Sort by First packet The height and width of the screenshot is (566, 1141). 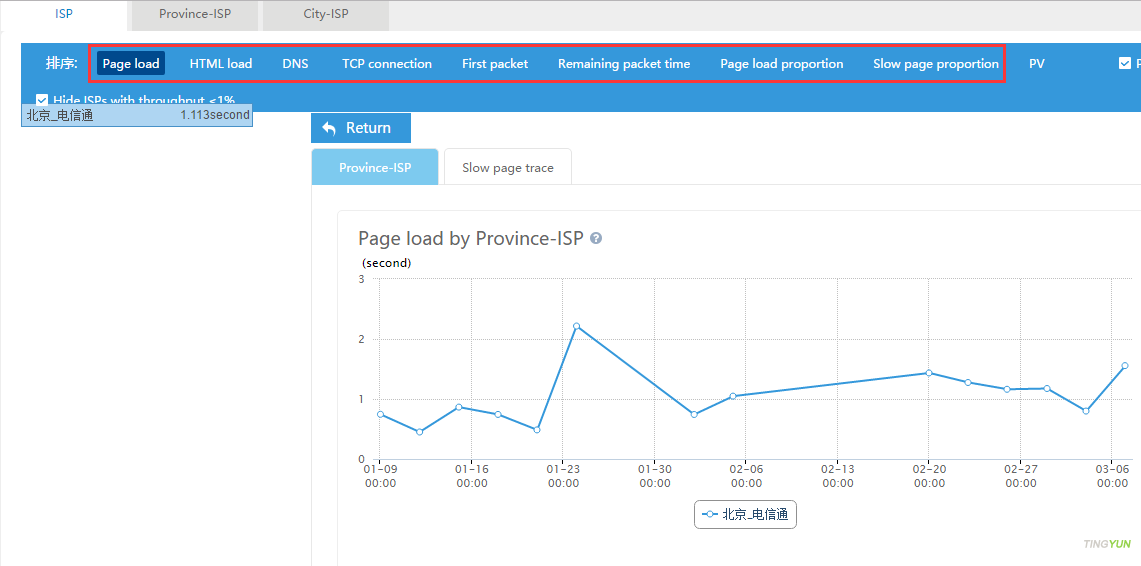pos(495,64)
